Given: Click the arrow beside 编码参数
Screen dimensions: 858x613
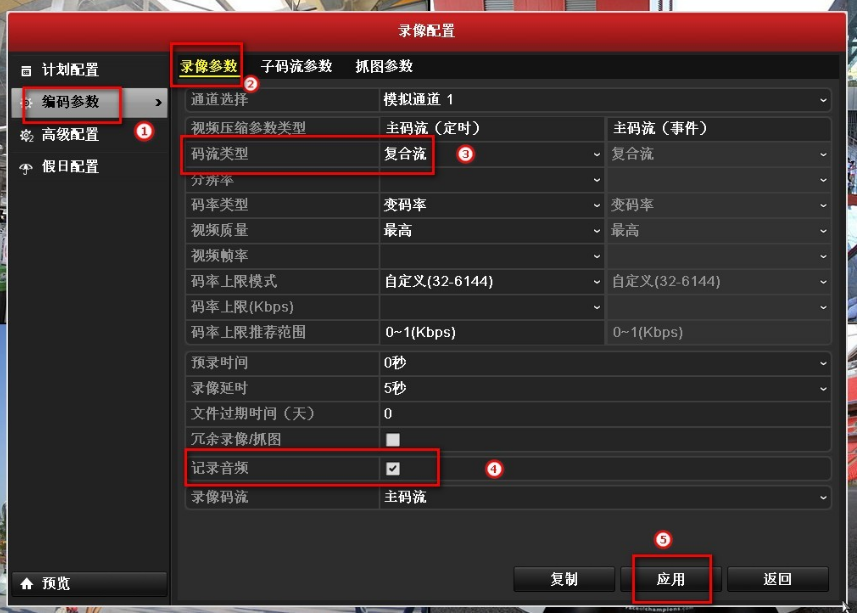Looking at the screenshot, I should (158, 102).
